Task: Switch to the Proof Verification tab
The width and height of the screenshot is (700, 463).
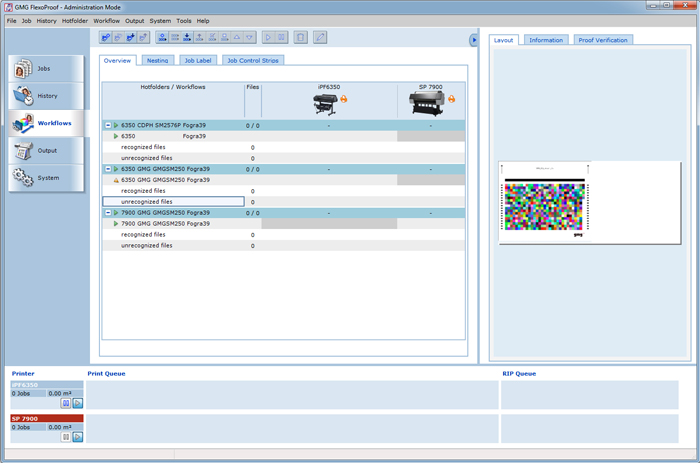Action: pos(603,40)
